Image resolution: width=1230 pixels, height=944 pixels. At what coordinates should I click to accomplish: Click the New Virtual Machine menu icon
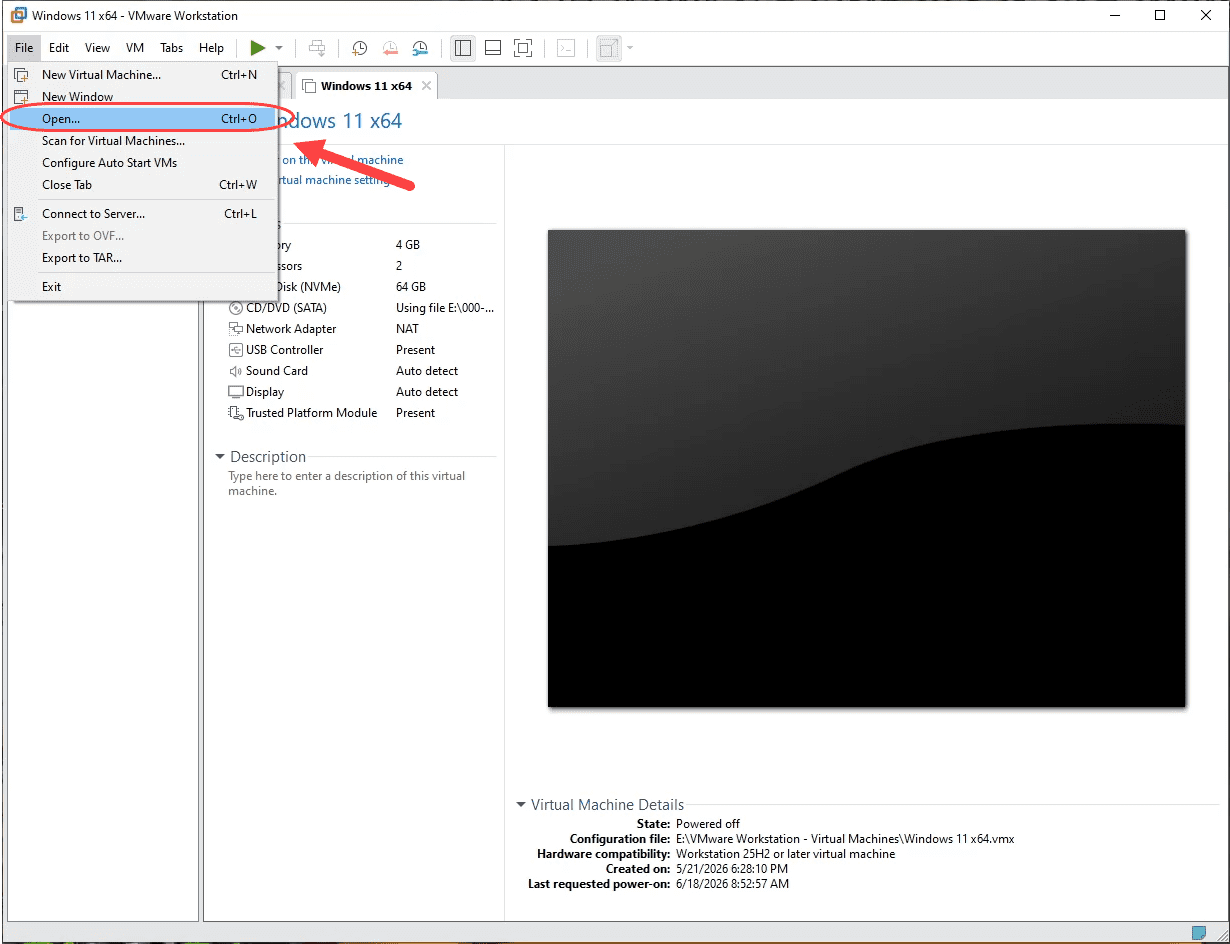pyautogui.click(x=21, y=75)
